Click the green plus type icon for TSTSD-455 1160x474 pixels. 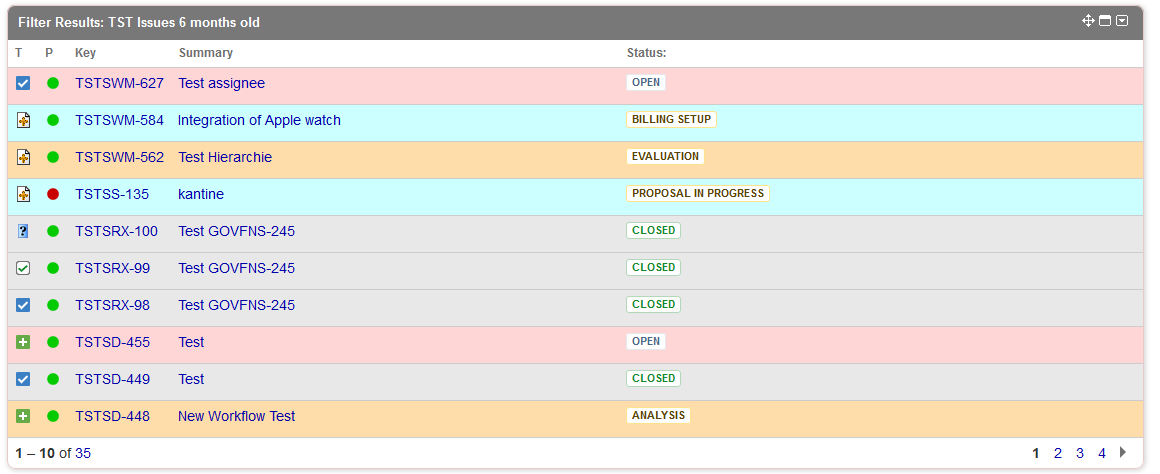[x=23, y=342]
